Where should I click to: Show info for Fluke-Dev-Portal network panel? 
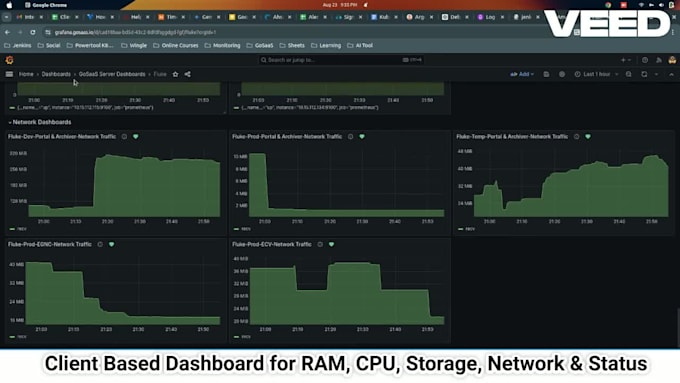click(124, 137)
